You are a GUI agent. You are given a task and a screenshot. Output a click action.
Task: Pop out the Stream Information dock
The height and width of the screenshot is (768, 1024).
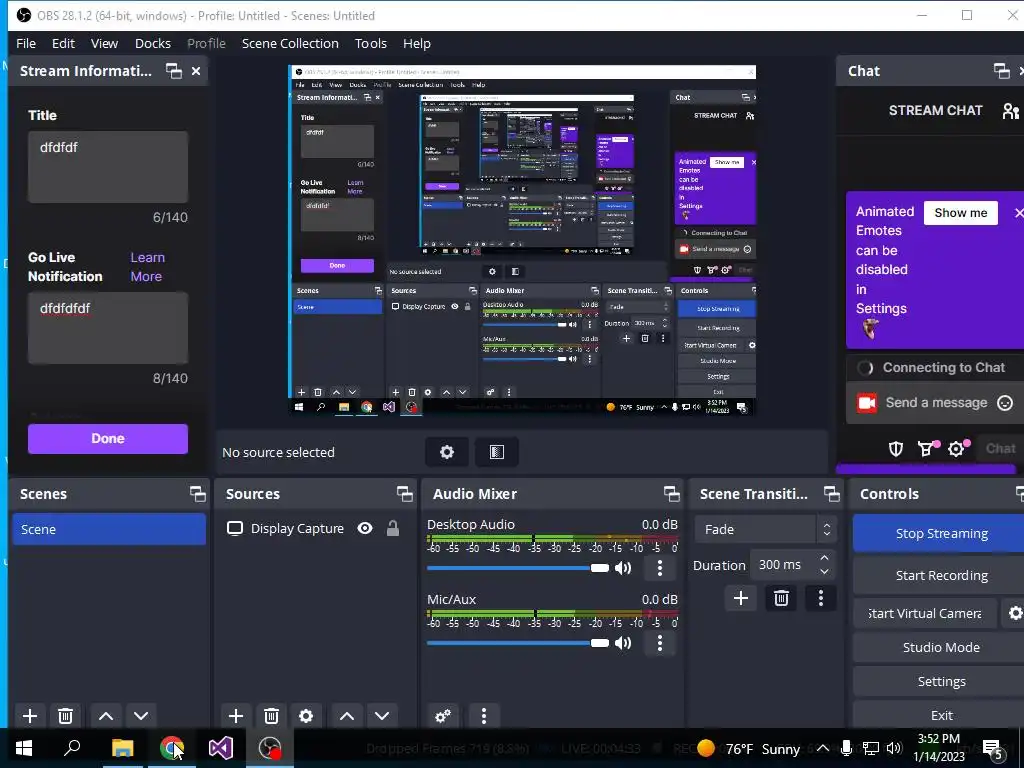[174, 71]
